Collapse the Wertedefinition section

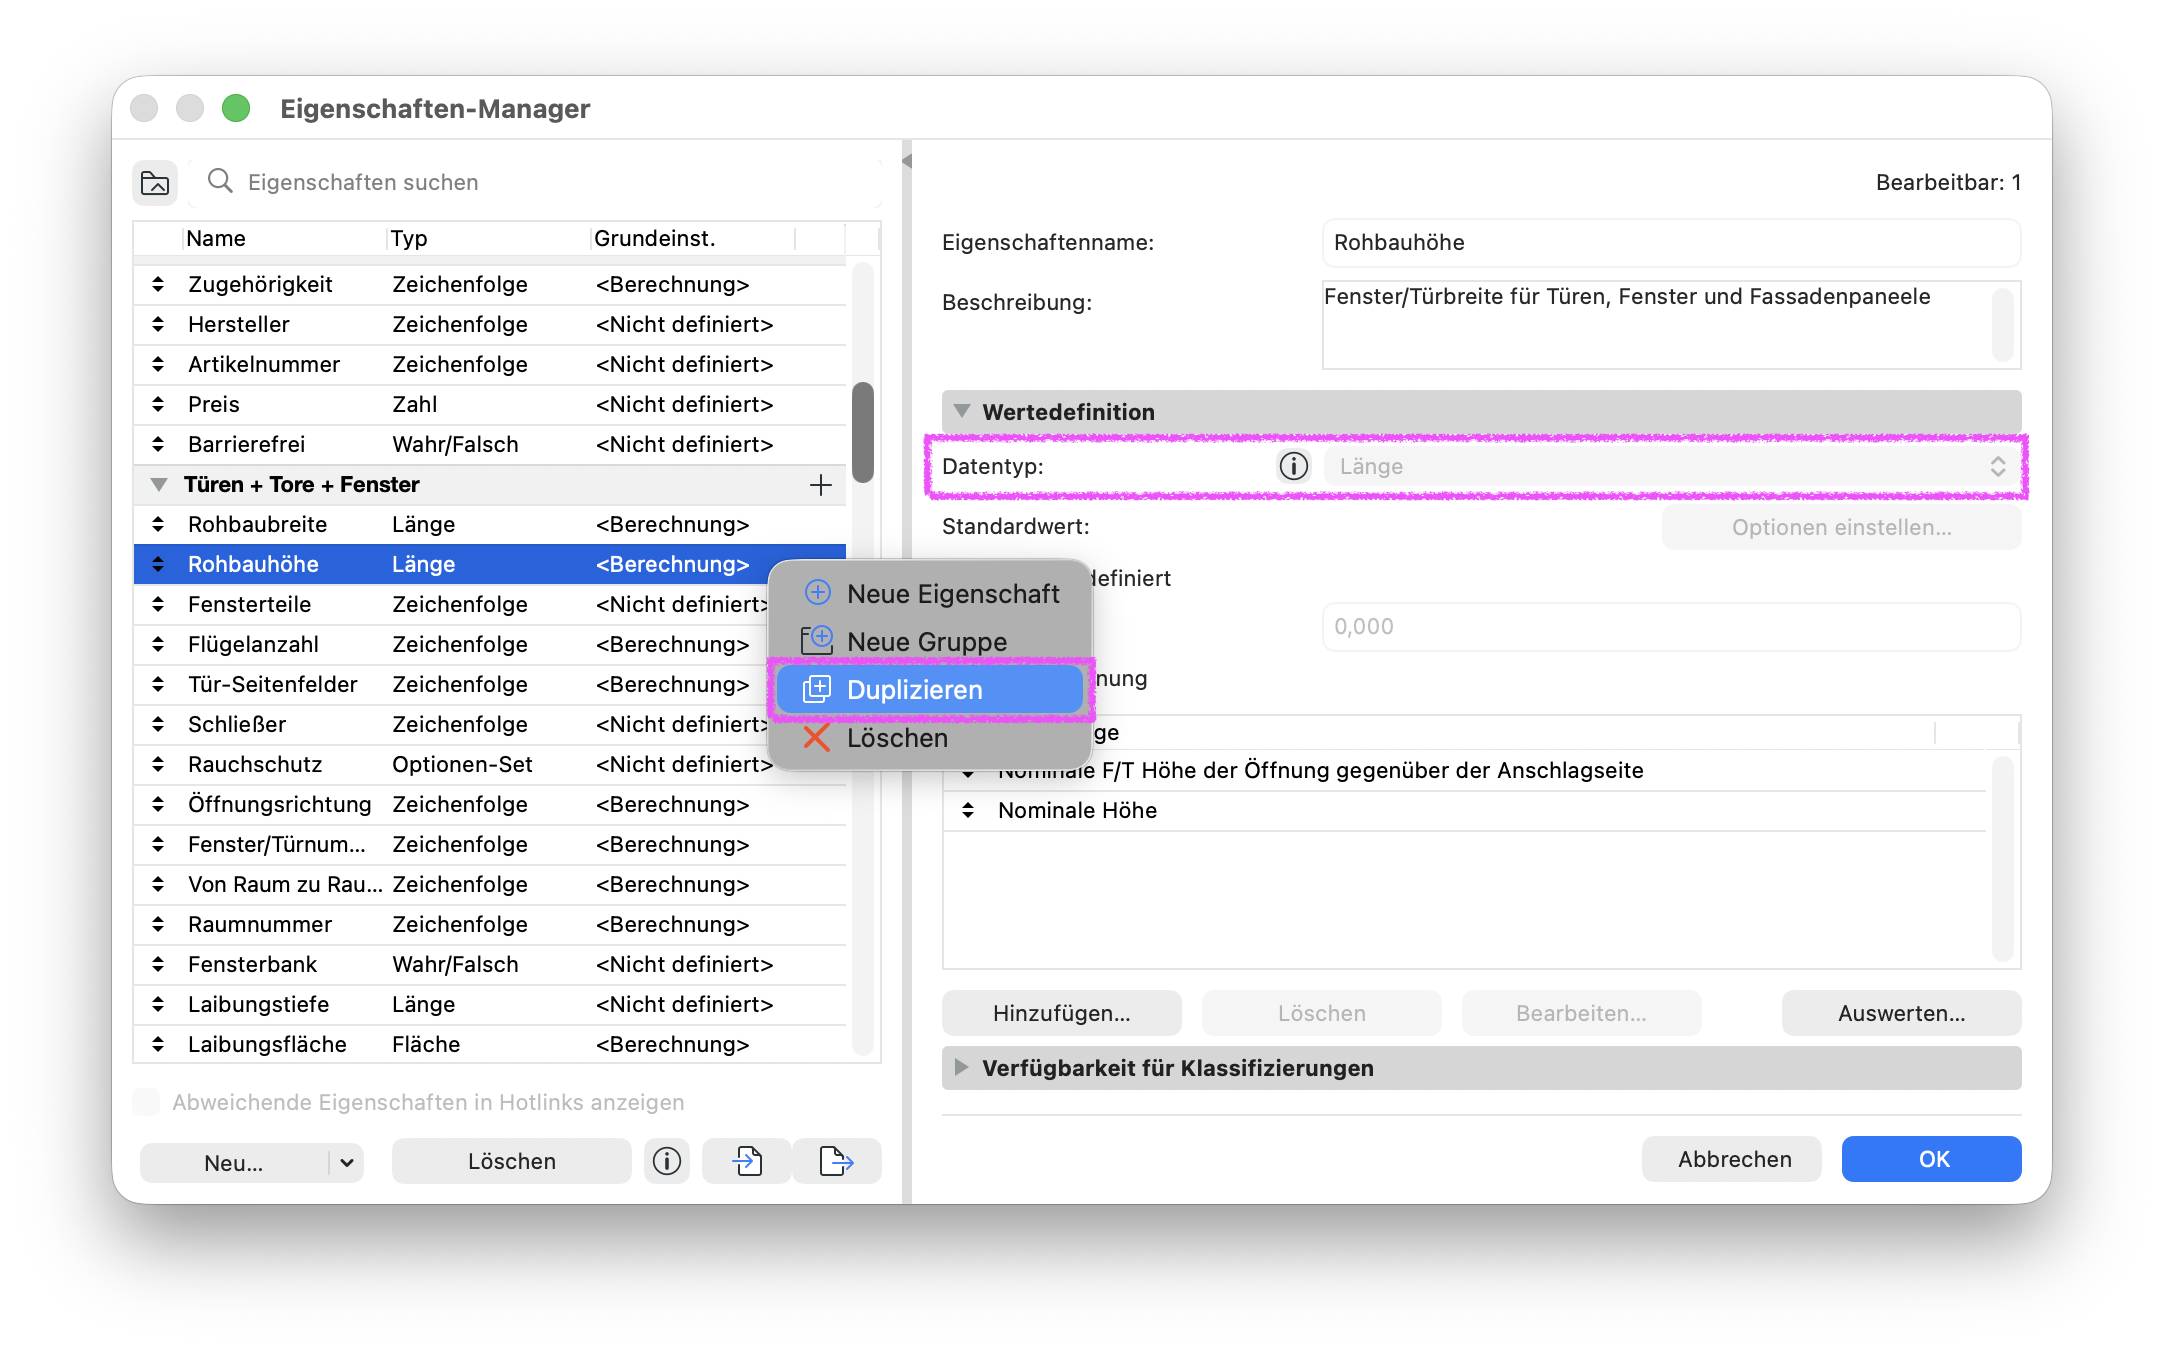(x=962, y=411)
